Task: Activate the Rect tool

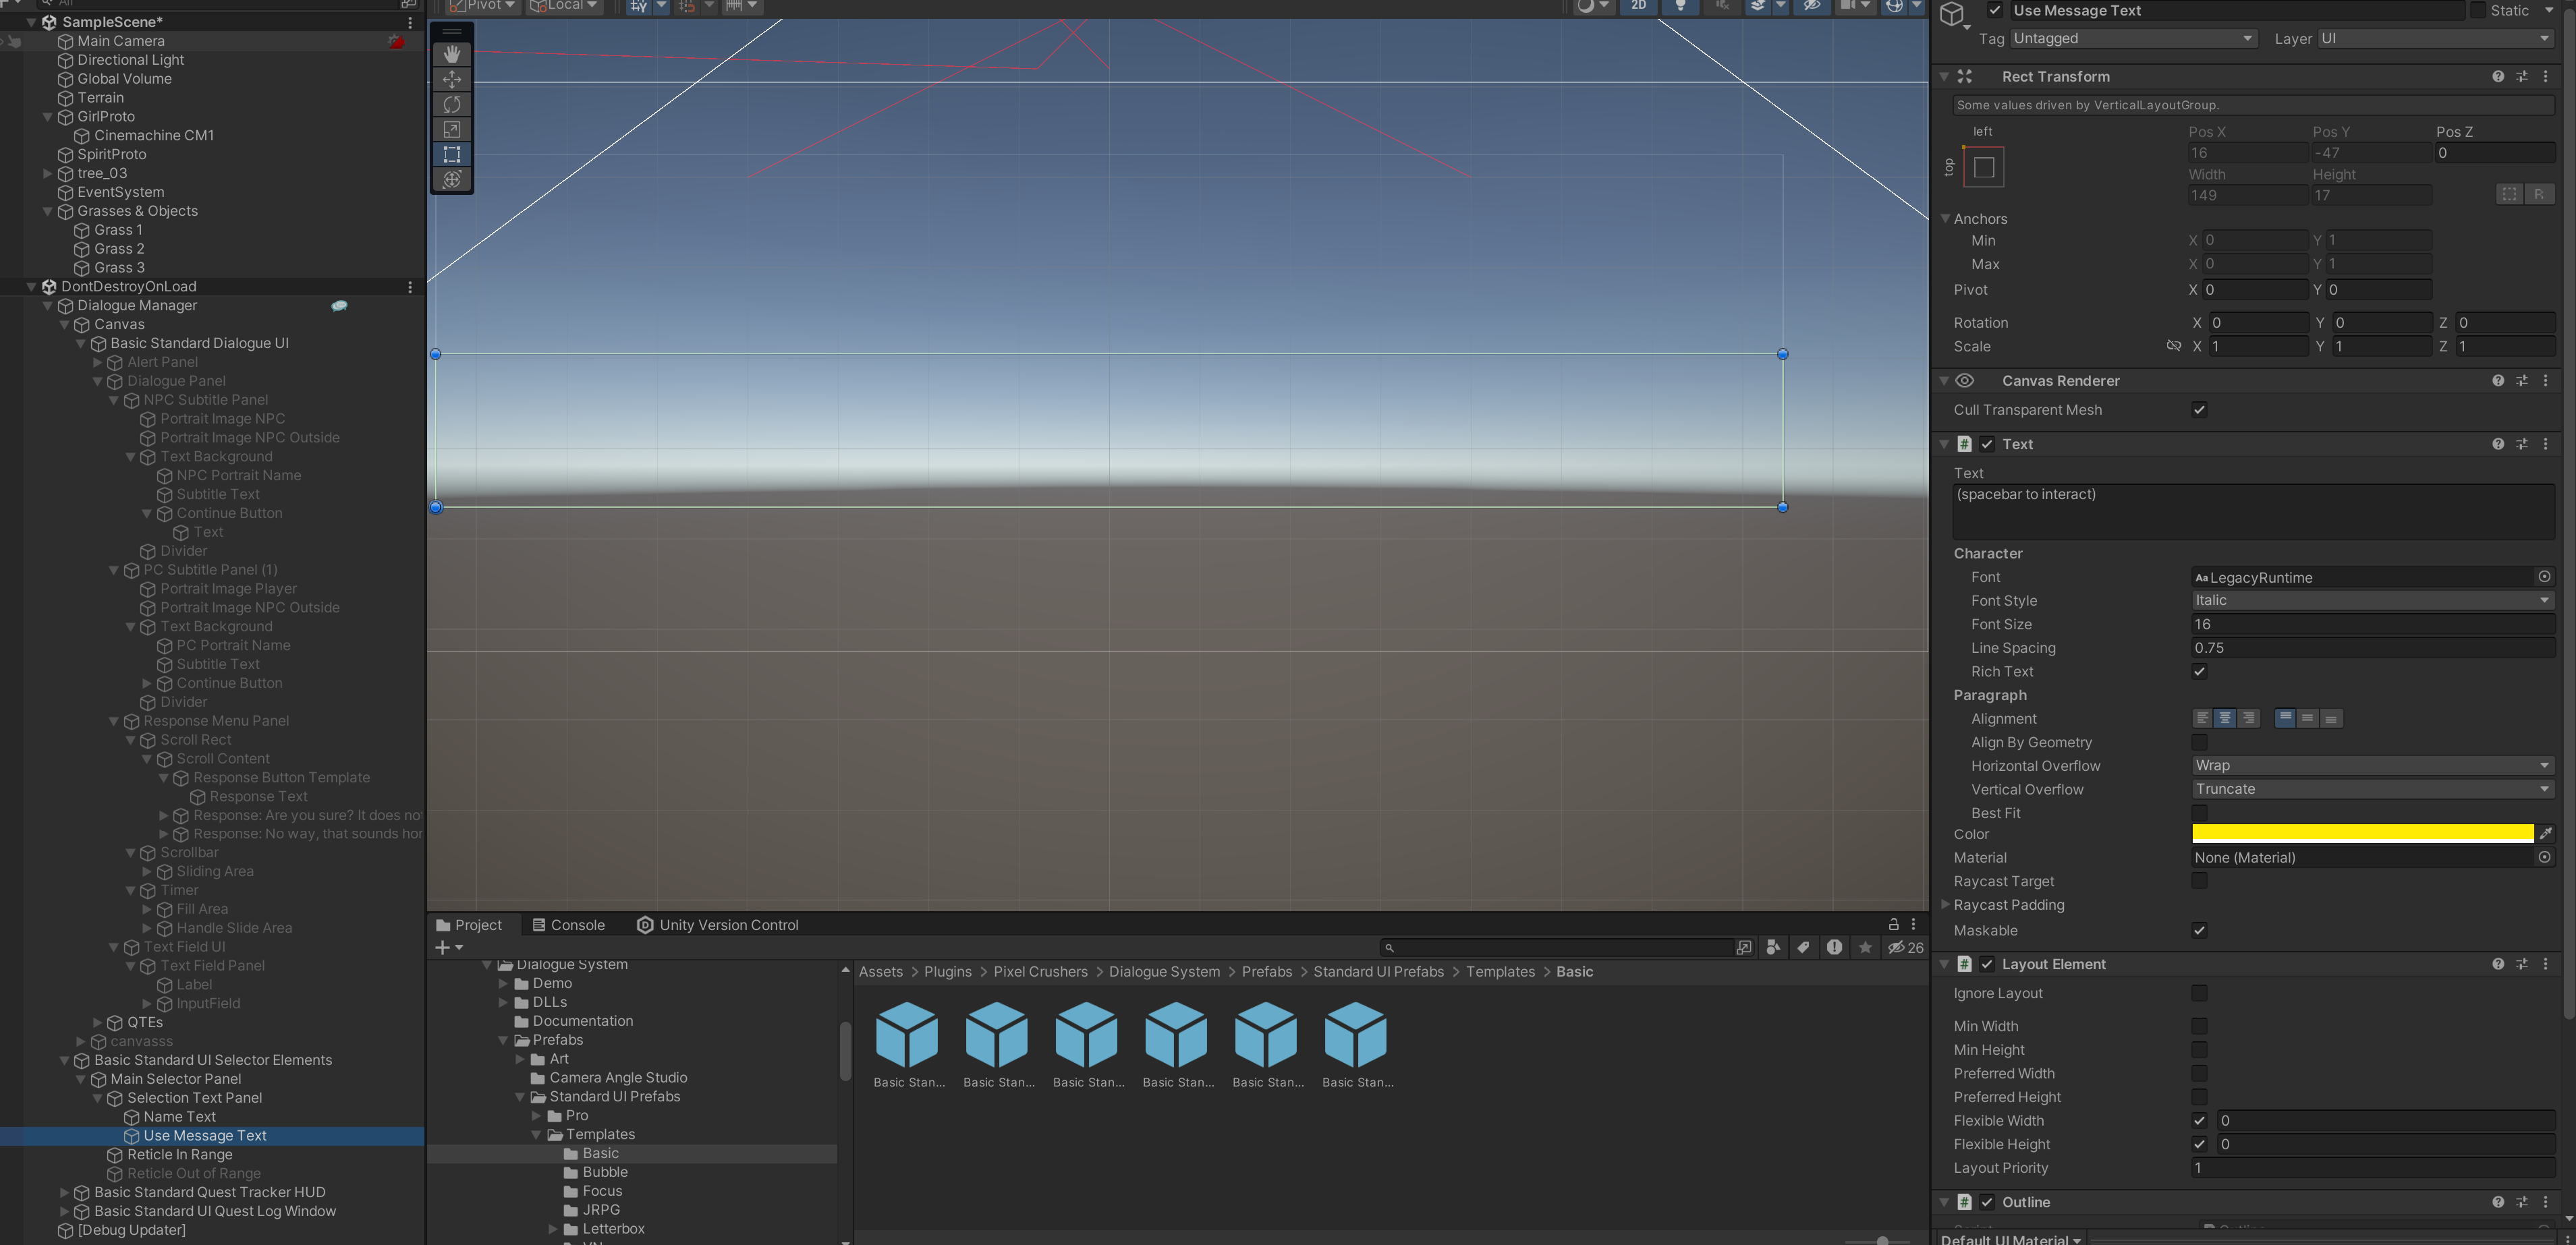Action: pyautogui.click(x=452, y=154)
